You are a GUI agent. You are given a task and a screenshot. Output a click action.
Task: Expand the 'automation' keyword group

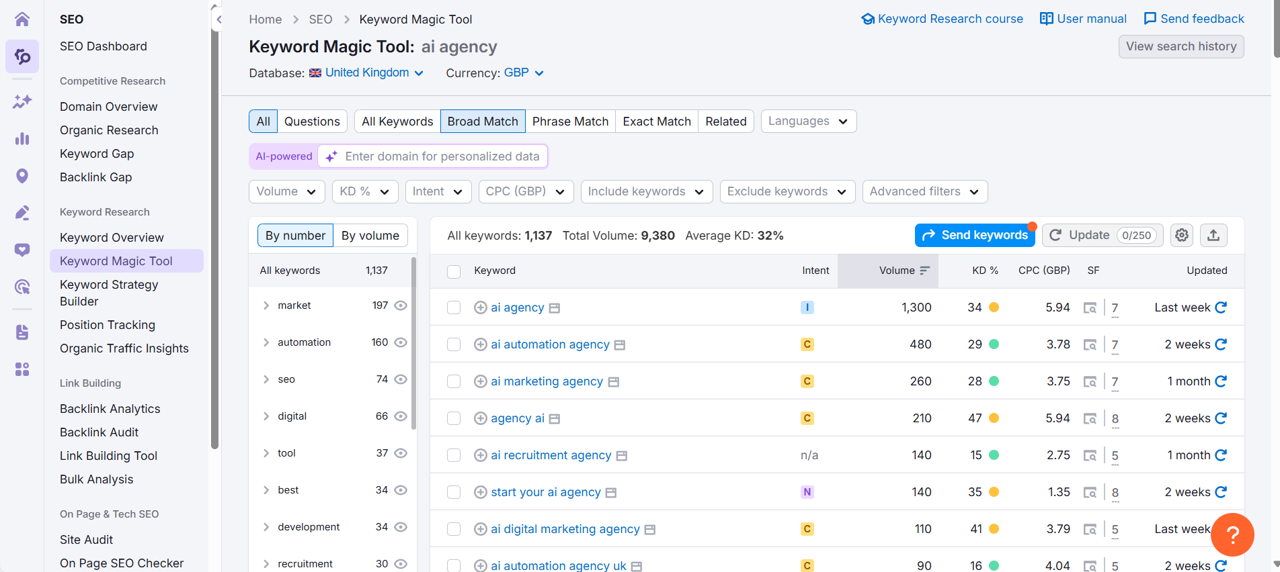[x=266, y=343]
